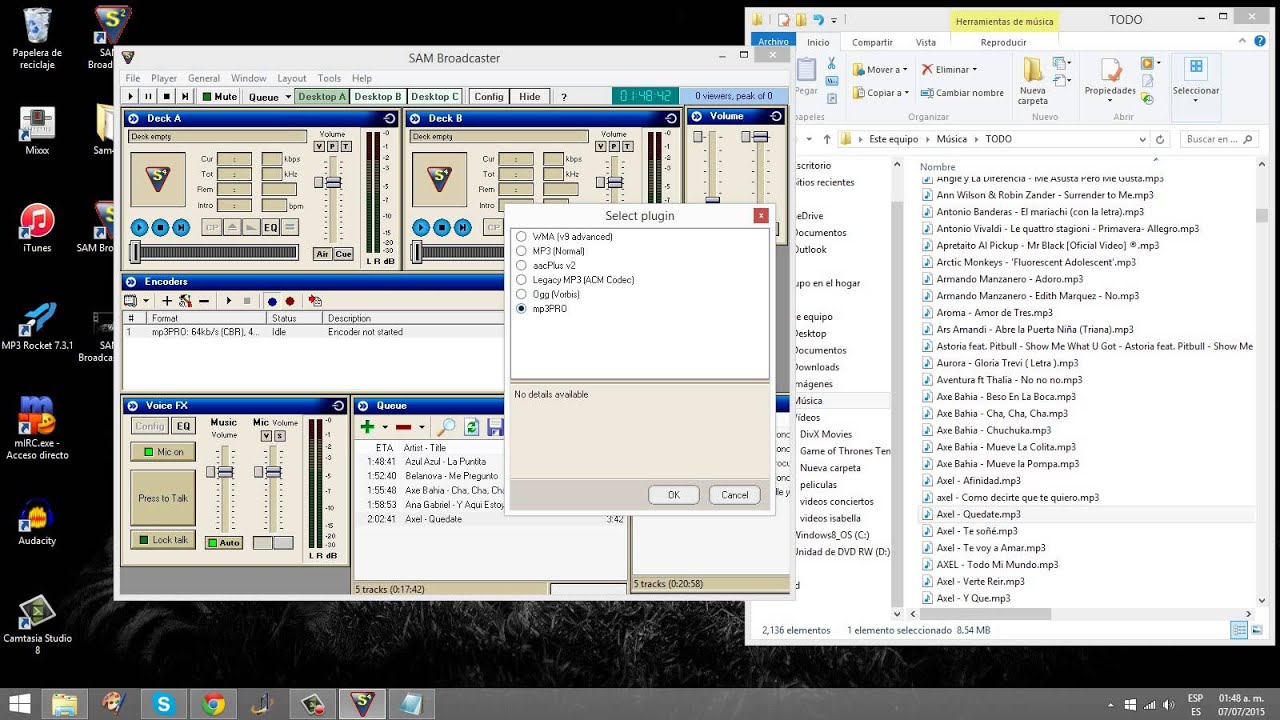Stop Deck A with blue stop button

pos(160,227)
